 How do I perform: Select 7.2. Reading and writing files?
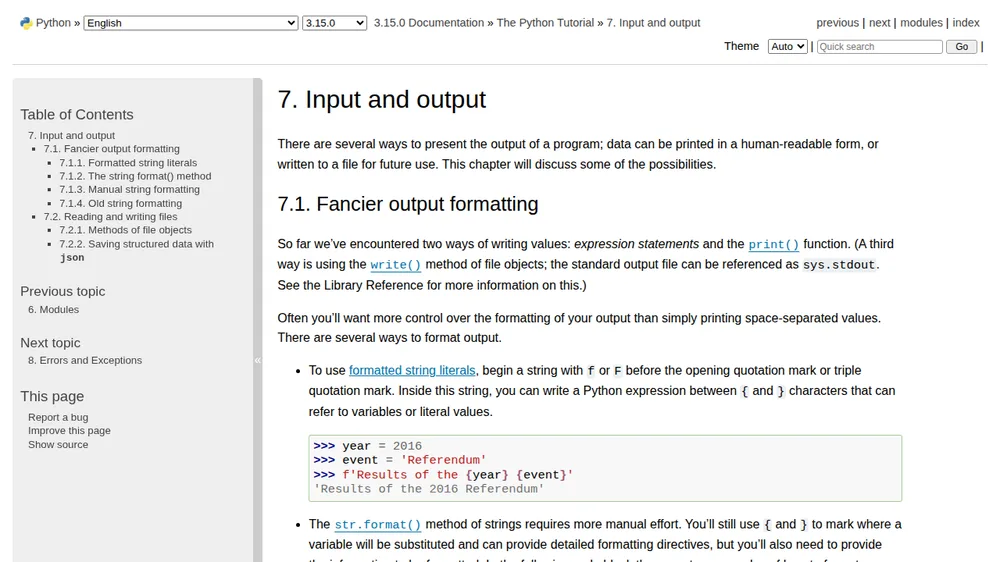(x=110, y=217)
